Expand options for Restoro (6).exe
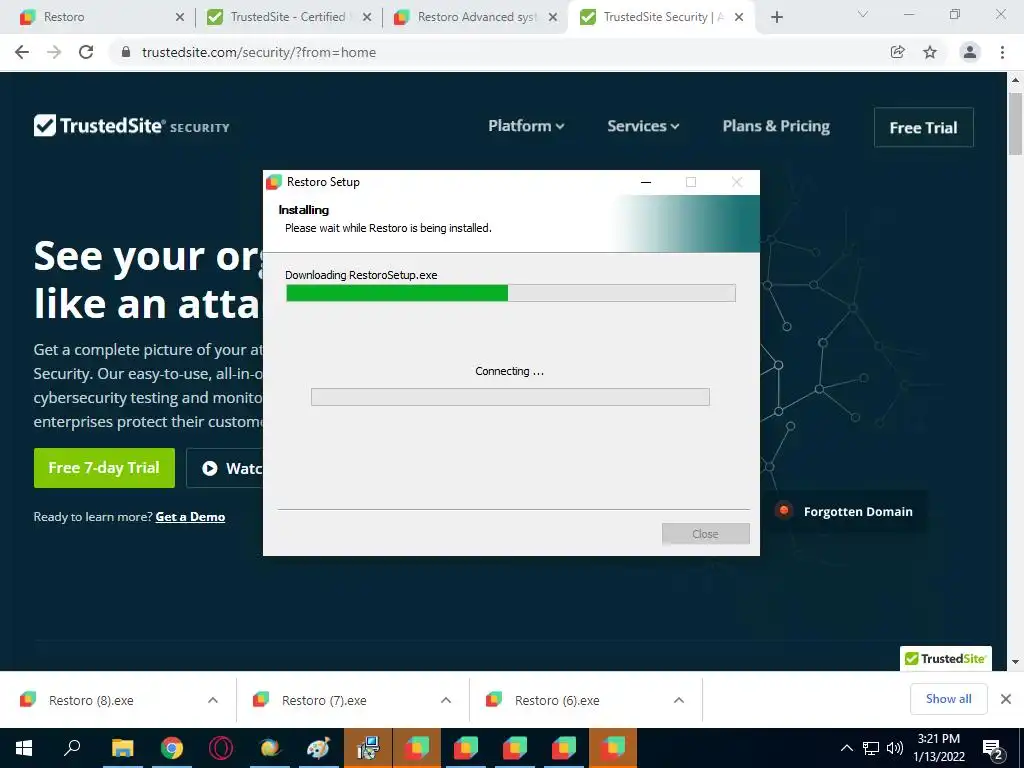 tap(679, 700)
